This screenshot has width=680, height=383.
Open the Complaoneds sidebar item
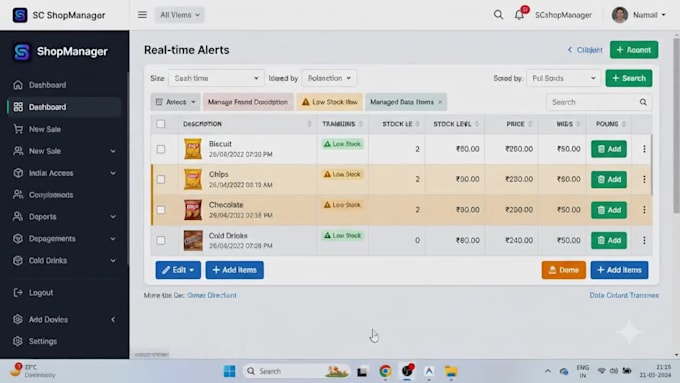point(64,195)
